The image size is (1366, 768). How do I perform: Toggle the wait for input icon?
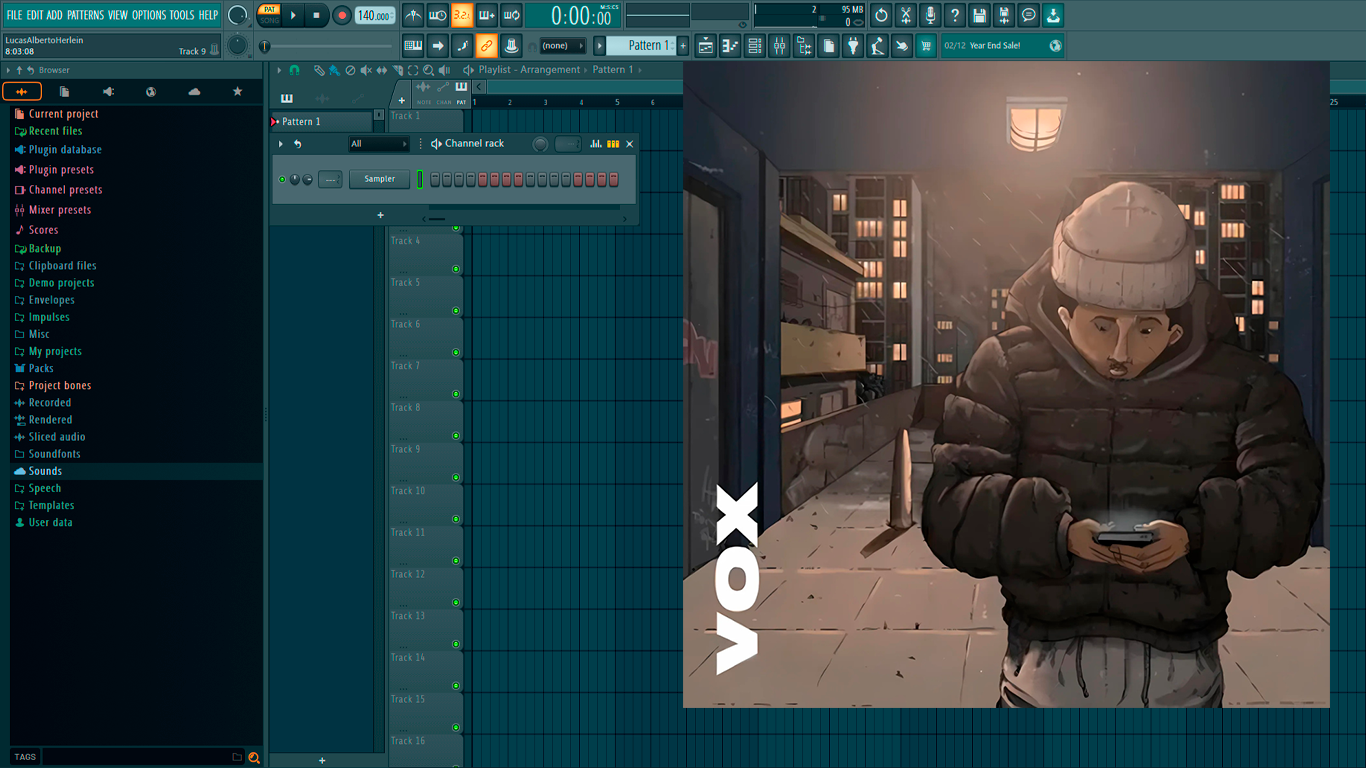click(438, 15)
